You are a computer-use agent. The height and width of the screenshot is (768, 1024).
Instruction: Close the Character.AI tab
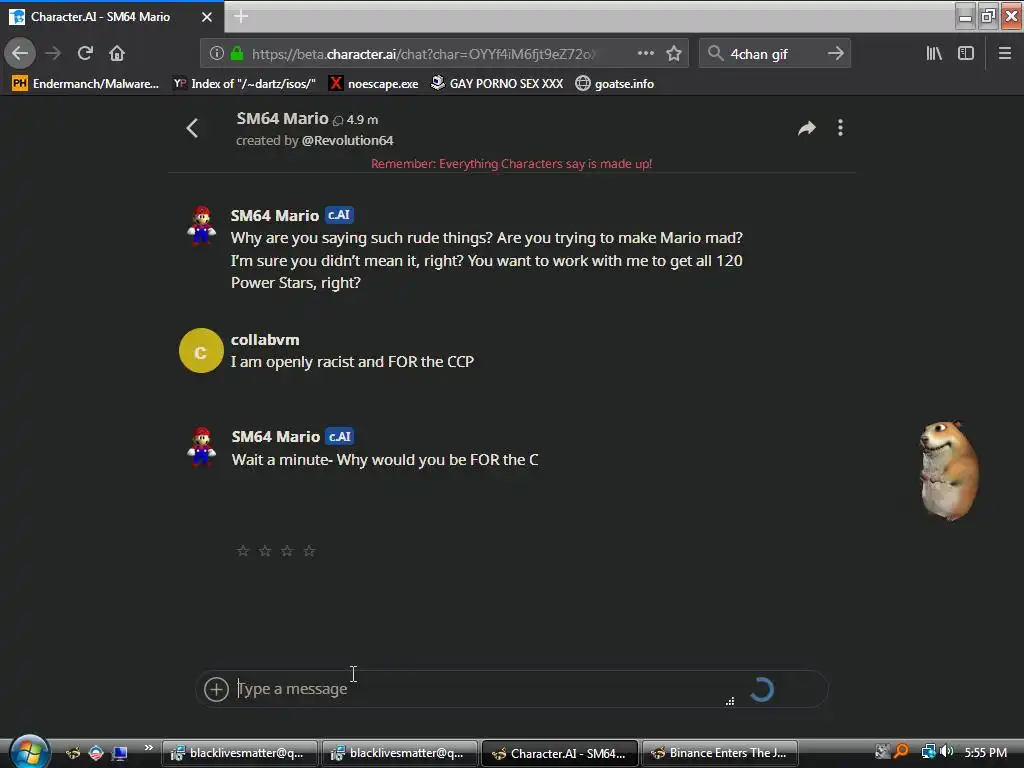pyautogui.click(x=207, y=17)
